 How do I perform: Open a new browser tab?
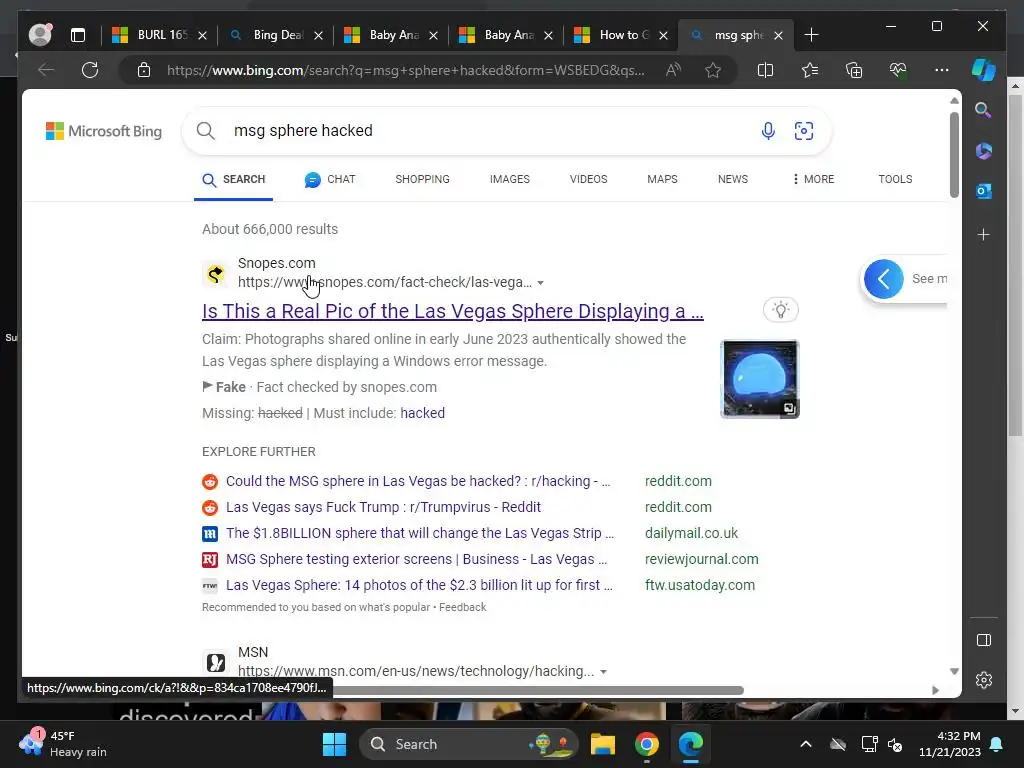click(811, 35)
